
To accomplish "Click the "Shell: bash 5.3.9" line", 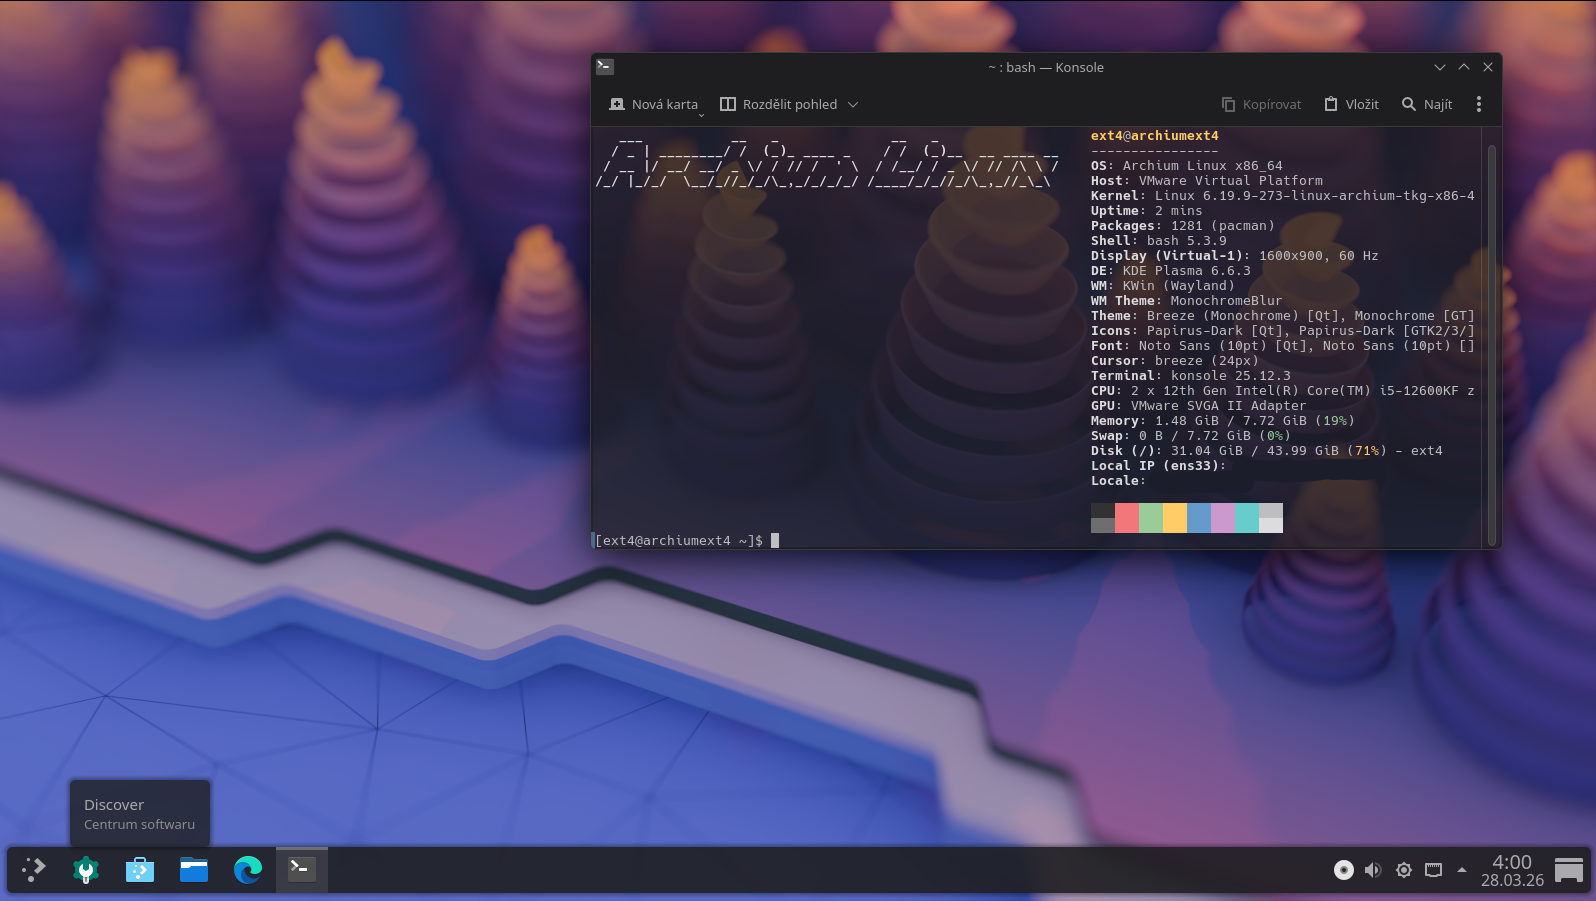I will point(1159,241).
